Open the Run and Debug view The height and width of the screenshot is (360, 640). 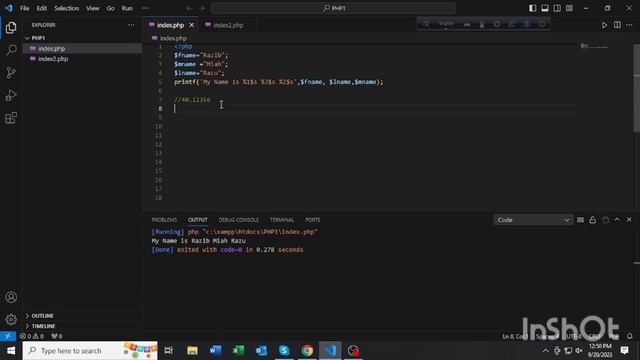(11, 95)
